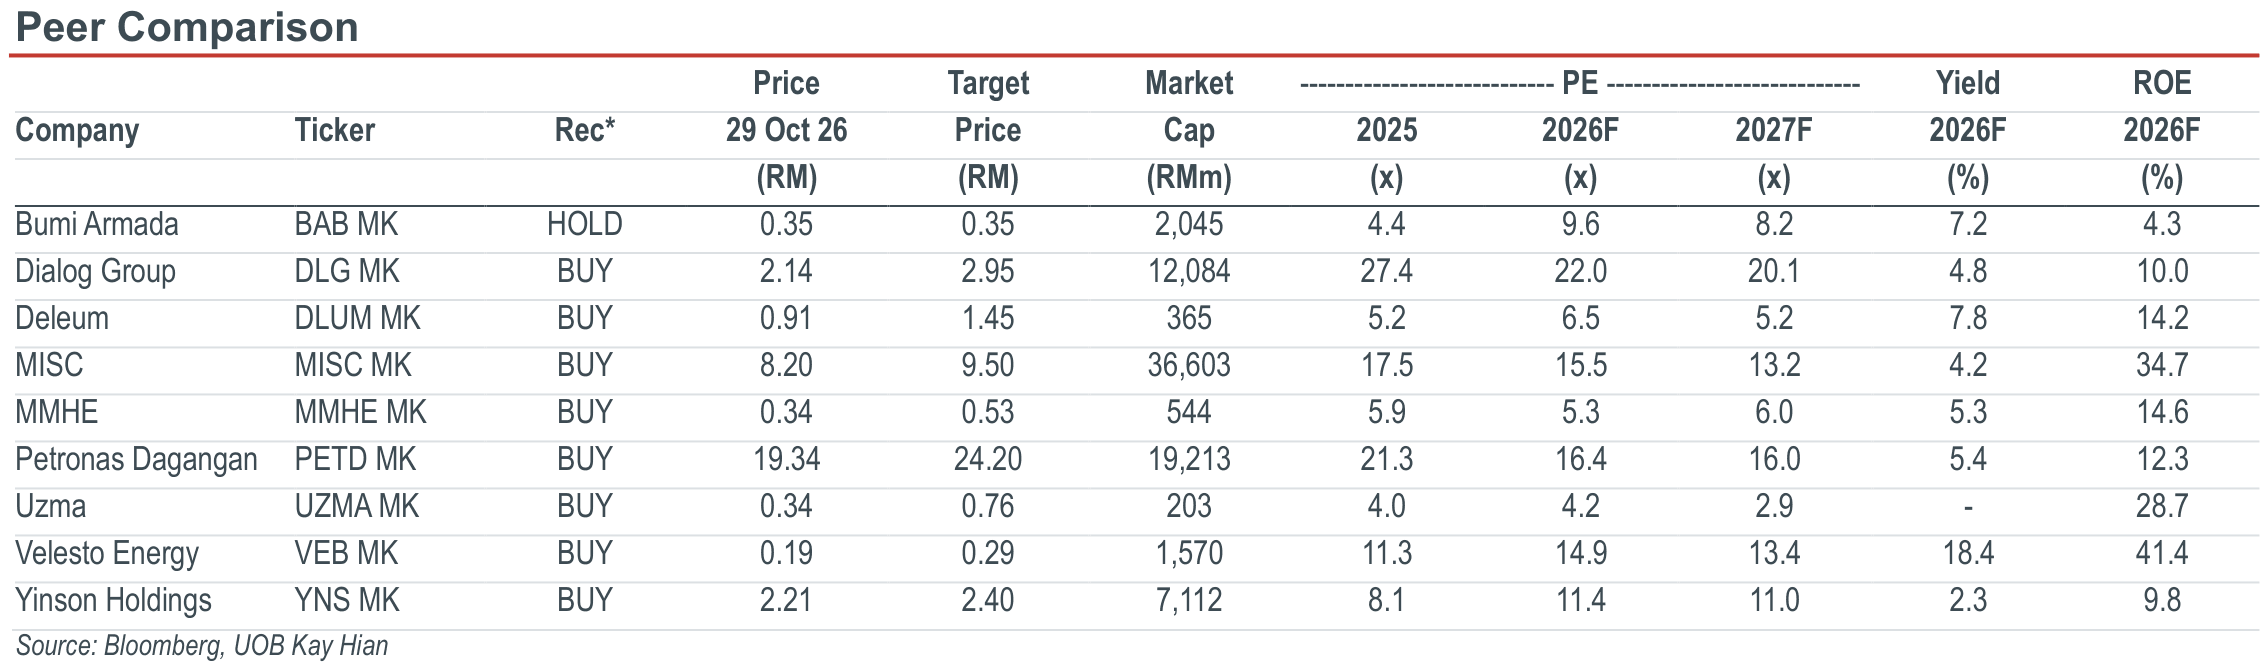
Task: Click the MMHE MK ticker
Action: click(360, 412)
